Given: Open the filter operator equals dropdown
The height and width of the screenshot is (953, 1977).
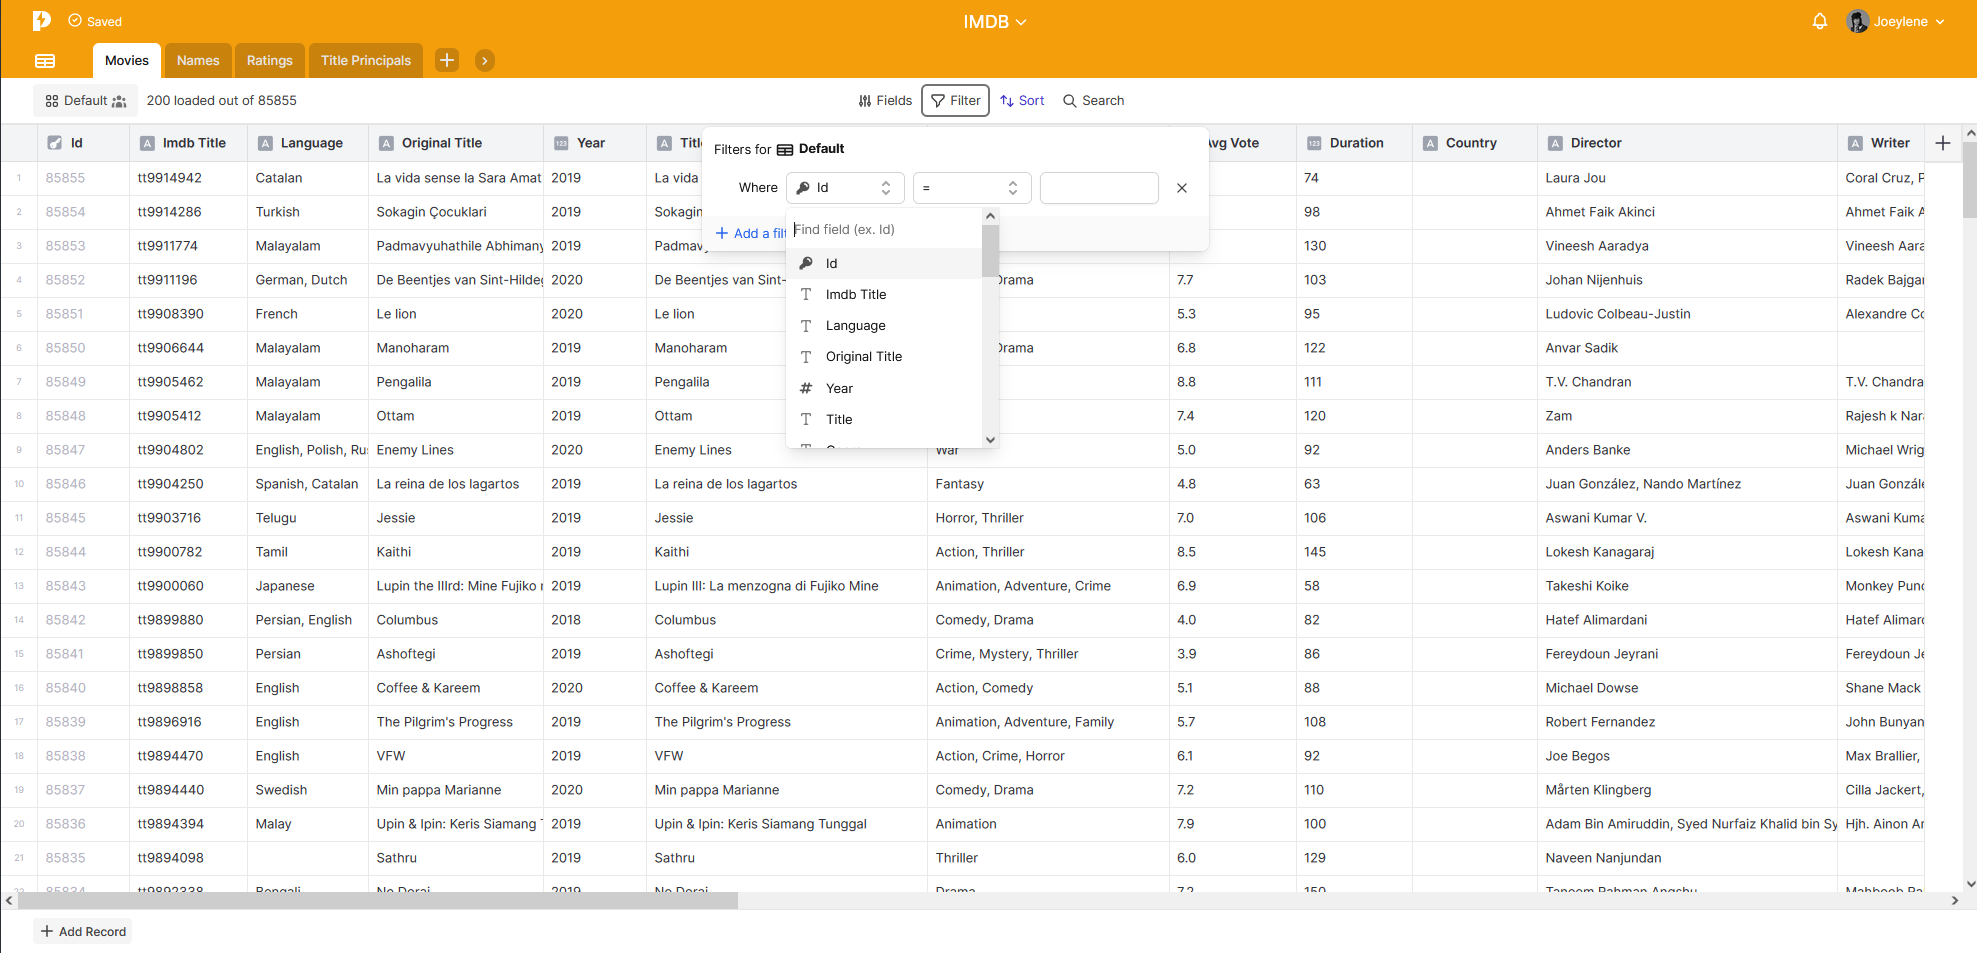Looking at the screenshot, I should (x=972, y=188).
